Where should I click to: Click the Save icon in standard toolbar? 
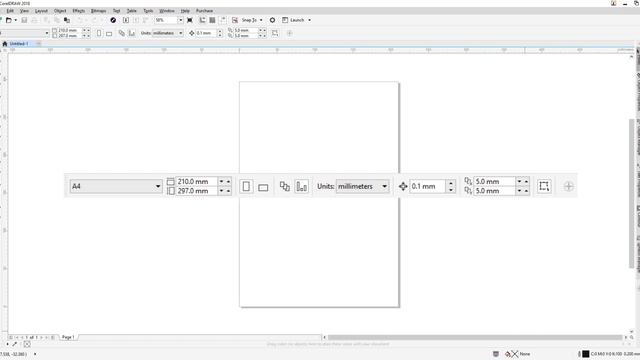pyautogui.click(x=24, y=20)
